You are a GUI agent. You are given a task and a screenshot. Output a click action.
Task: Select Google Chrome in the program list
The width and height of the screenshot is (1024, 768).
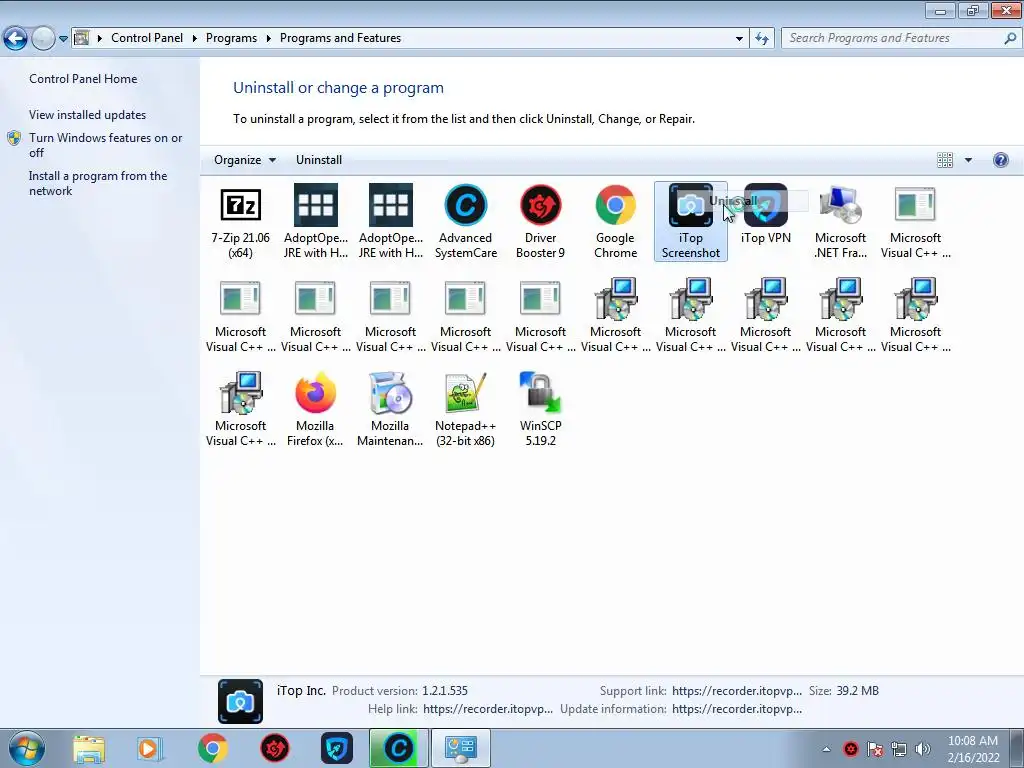point(615,221)
